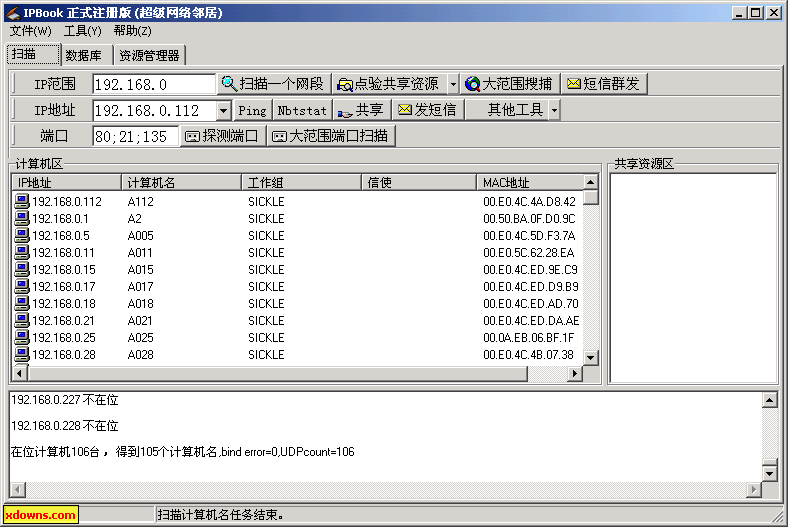Click the IP地址 input field

pyautogui.click(x=155, y=111)
